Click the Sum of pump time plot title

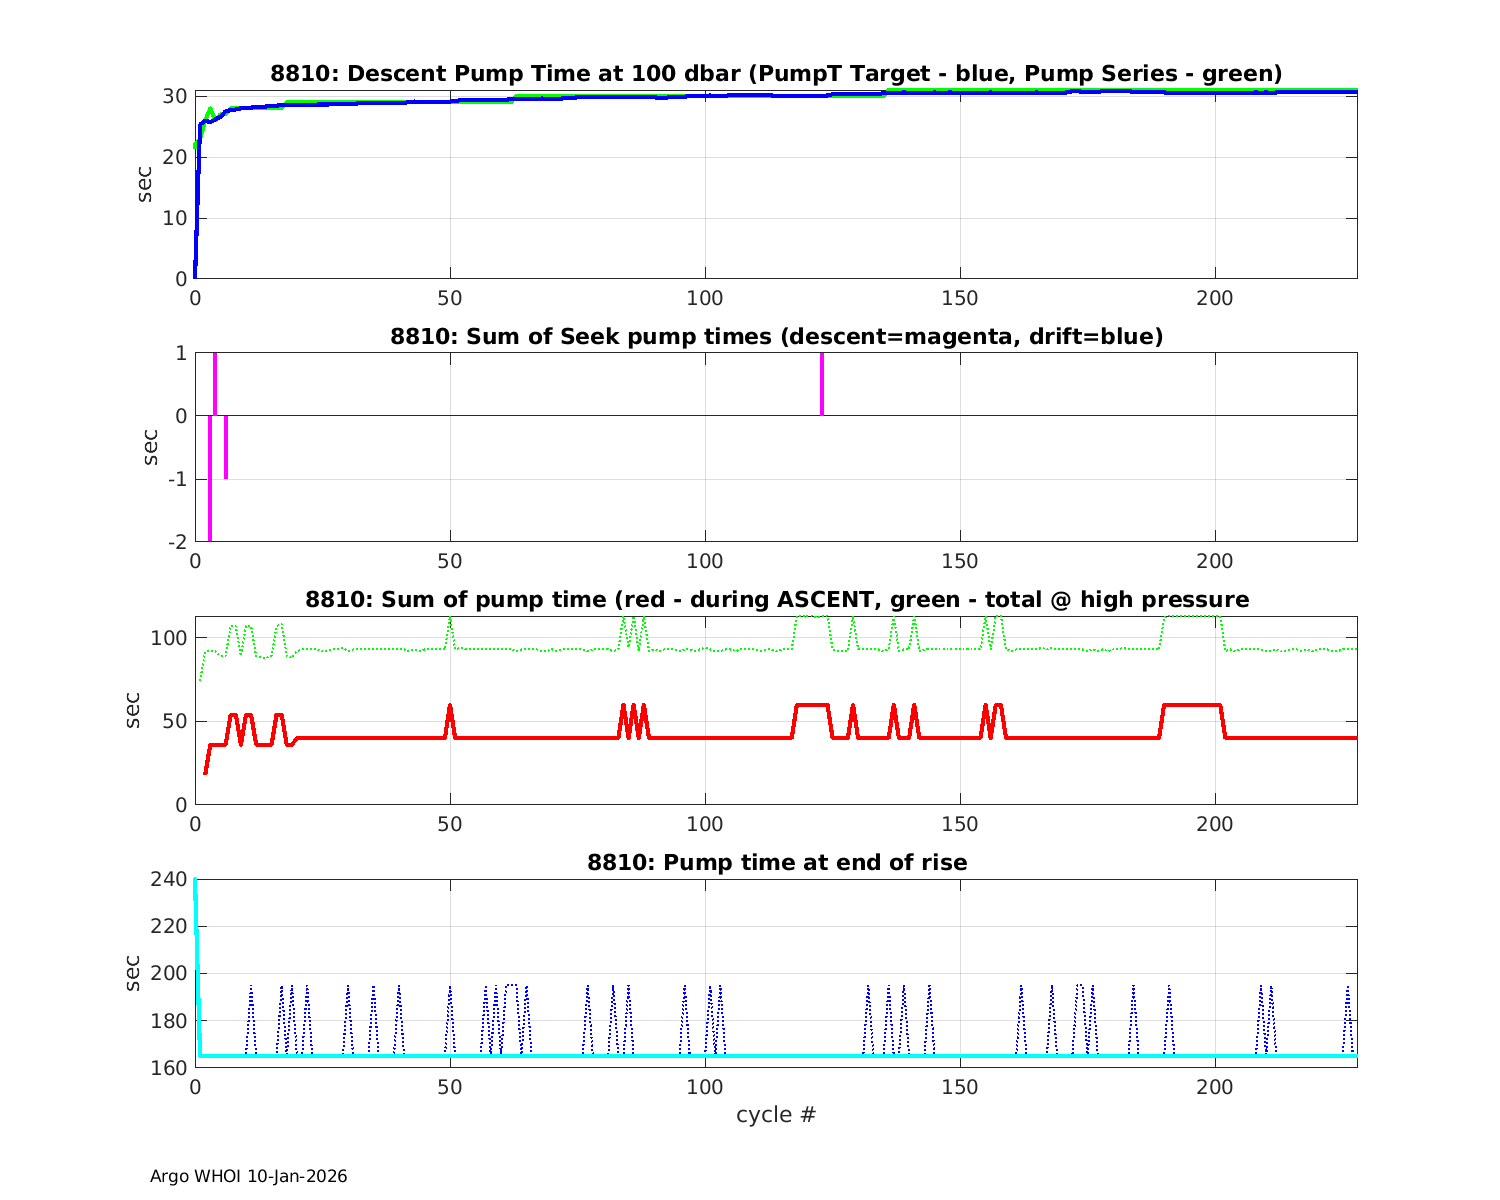pyautogui.click(x=776, y=600)
